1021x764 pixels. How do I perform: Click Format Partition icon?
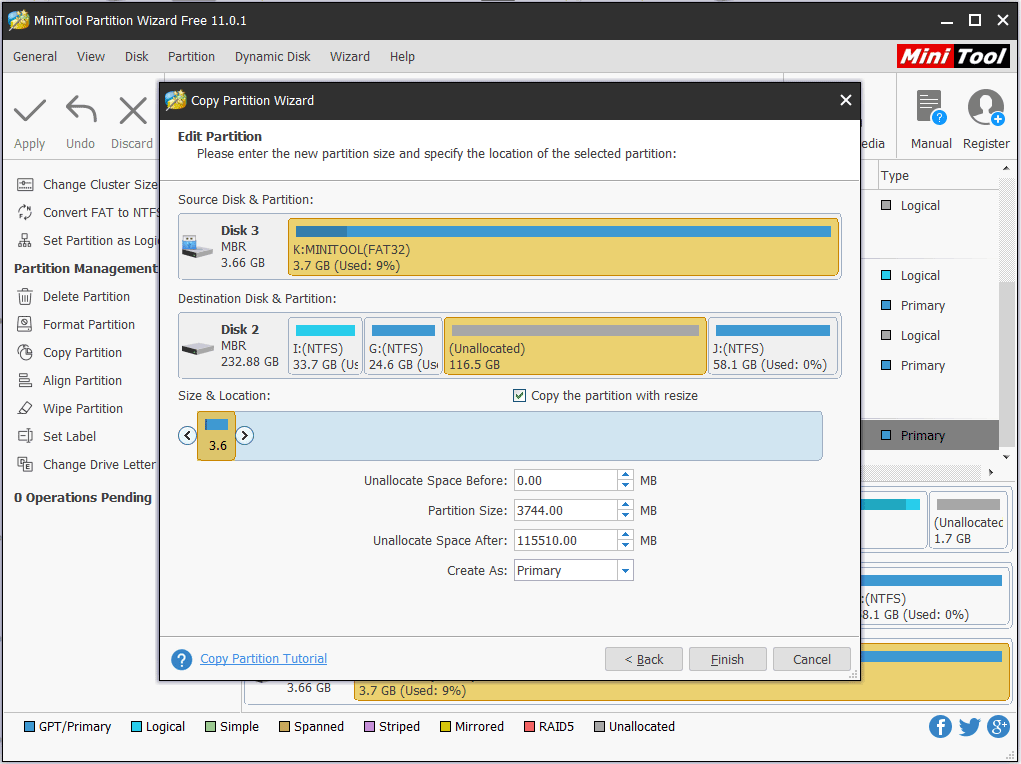click(x=25, y=324)
